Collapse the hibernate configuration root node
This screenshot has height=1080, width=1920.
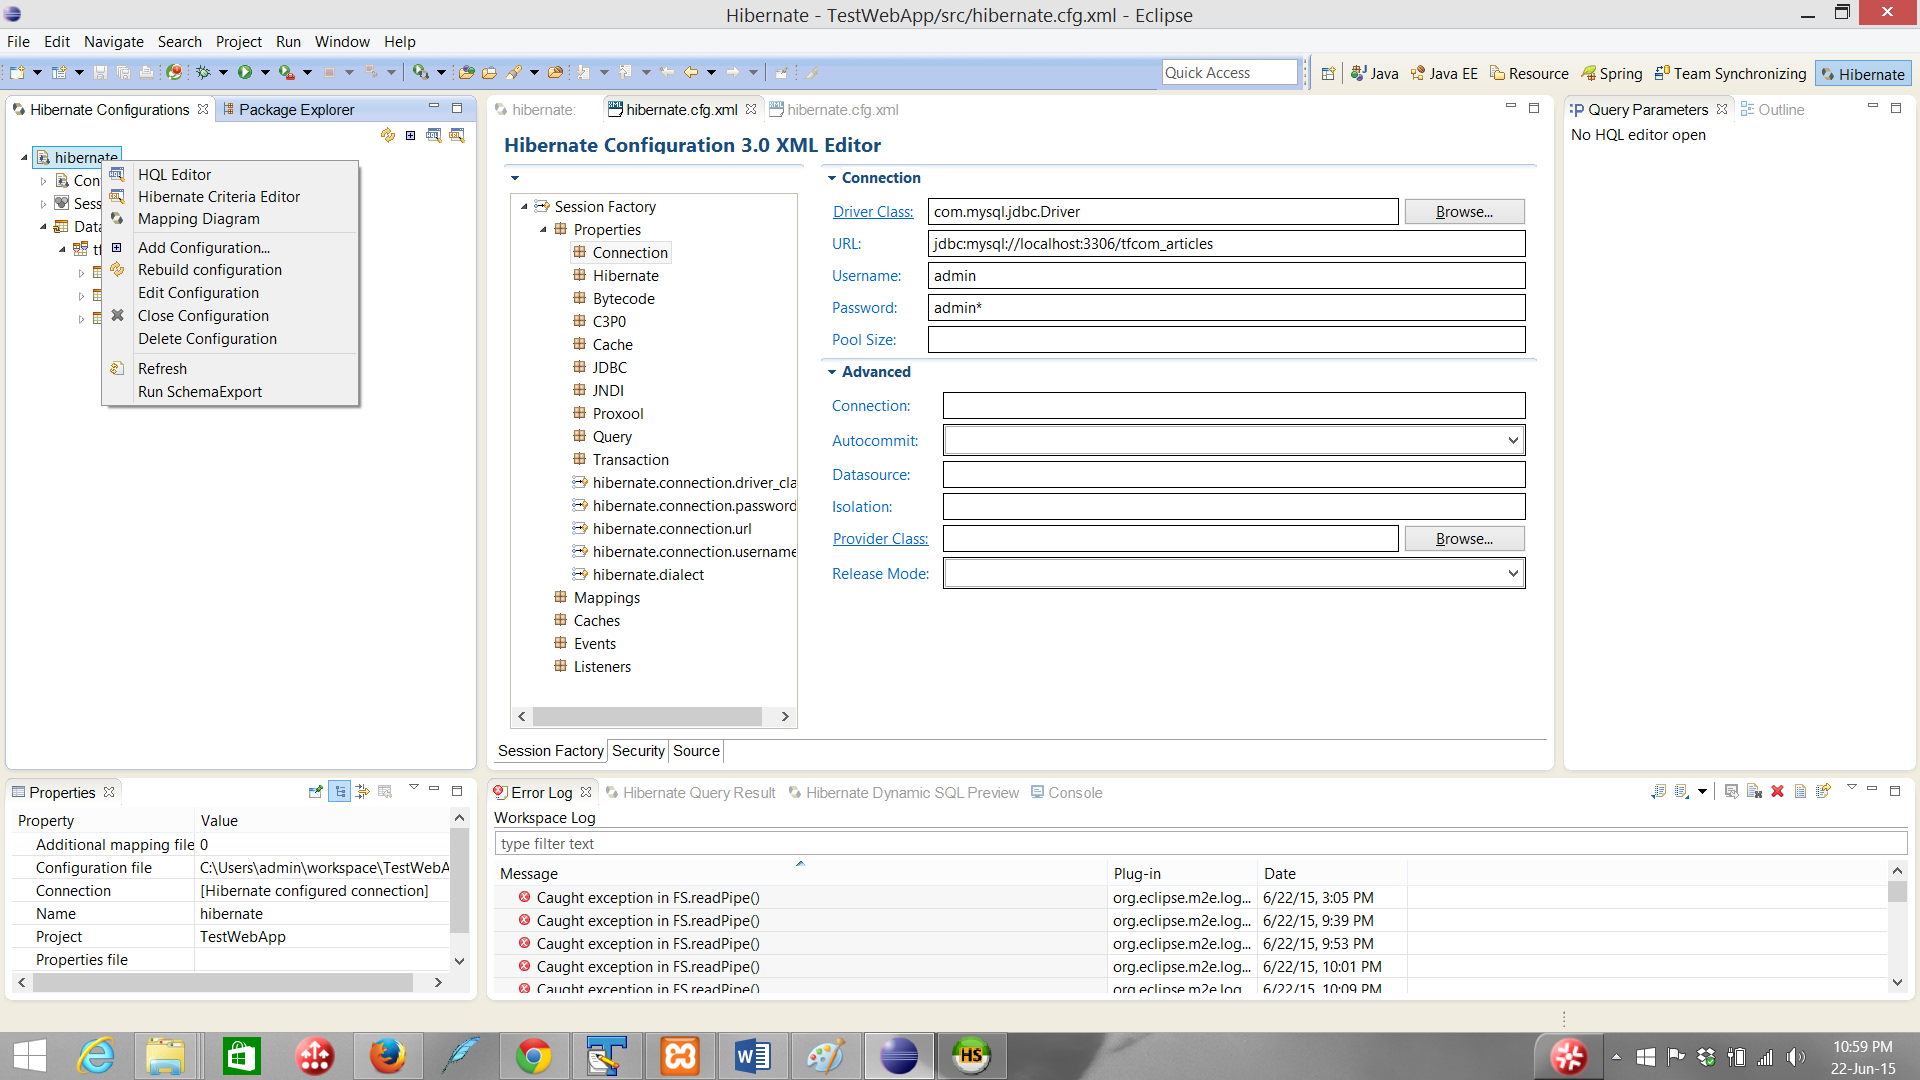[24, 158]
